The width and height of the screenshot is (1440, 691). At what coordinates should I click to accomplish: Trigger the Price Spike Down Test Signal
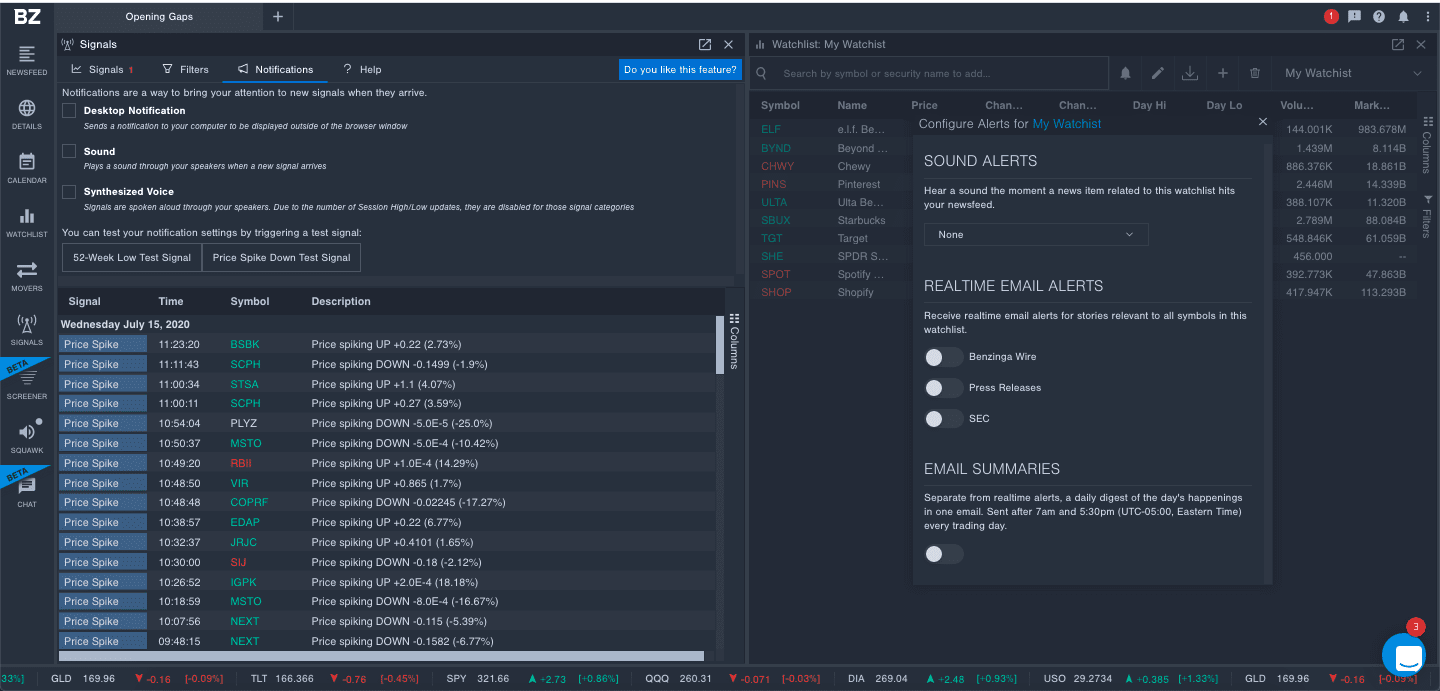pos(281,257)
